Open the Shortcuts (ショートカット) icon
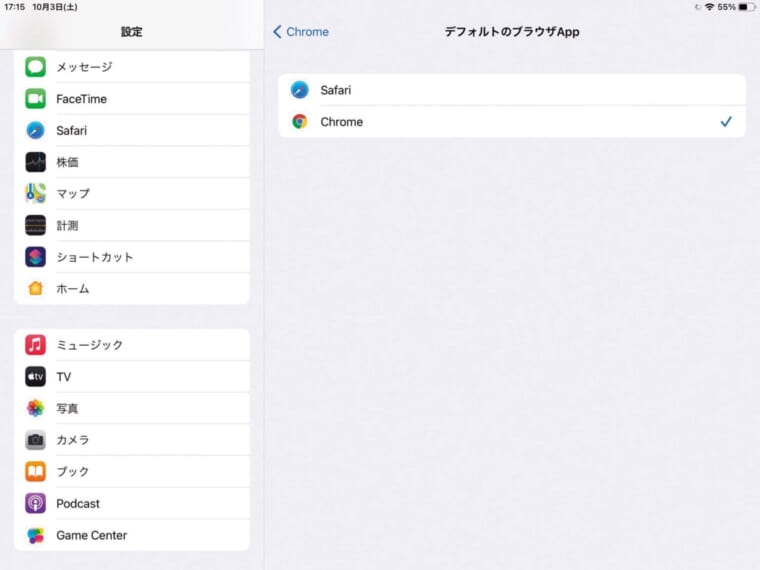 tap(36, 257)
